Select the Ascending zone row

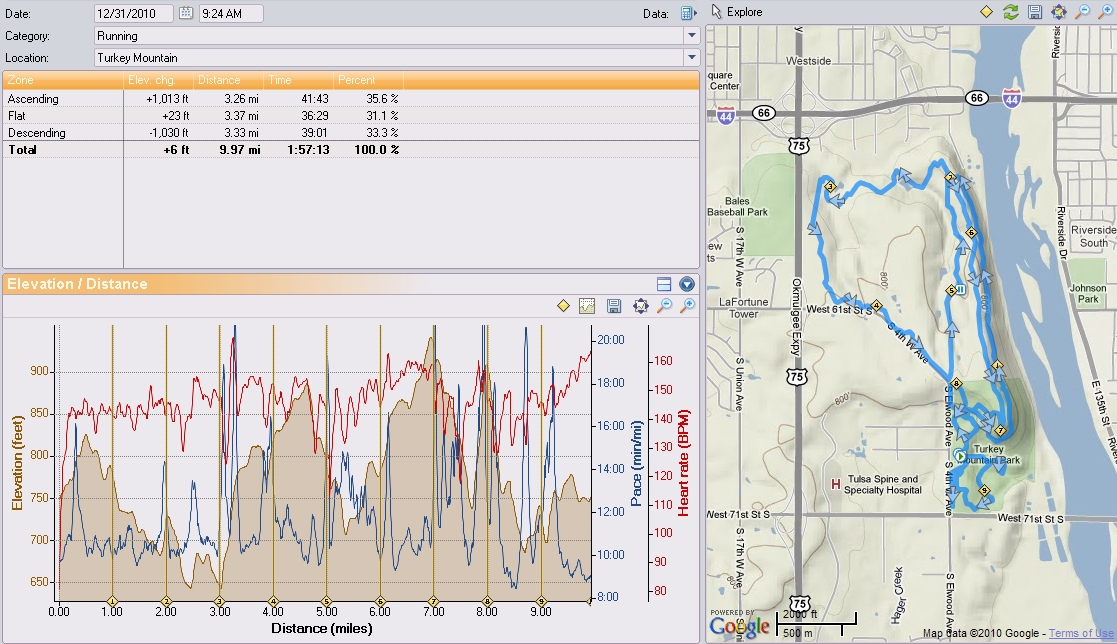tap(350, 99)
